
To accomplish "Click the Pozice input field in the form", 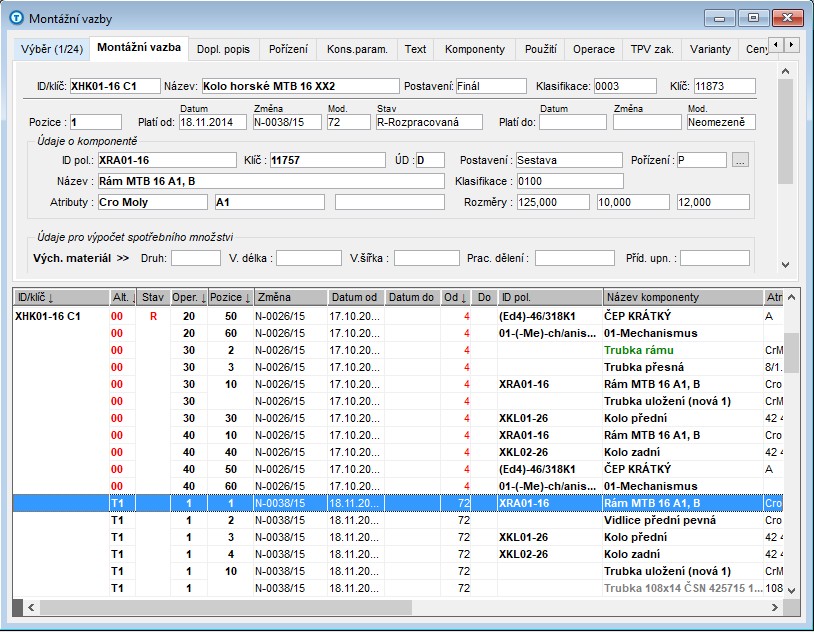I will tap(96, 123).
